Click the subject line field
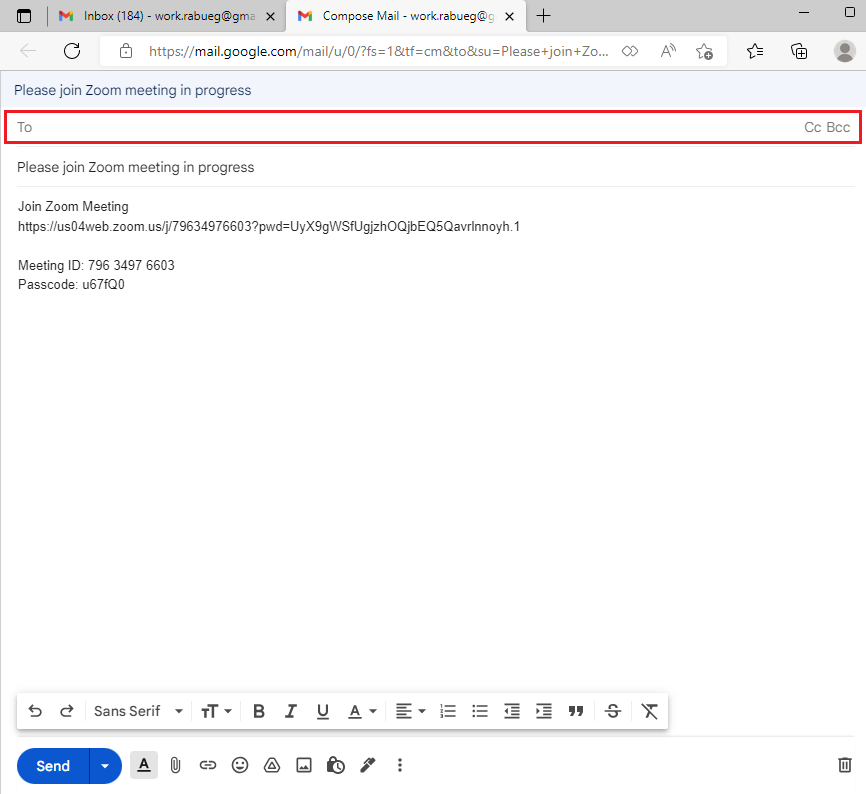The width and height of the screenshot is (866, 794). pos(435,167)
